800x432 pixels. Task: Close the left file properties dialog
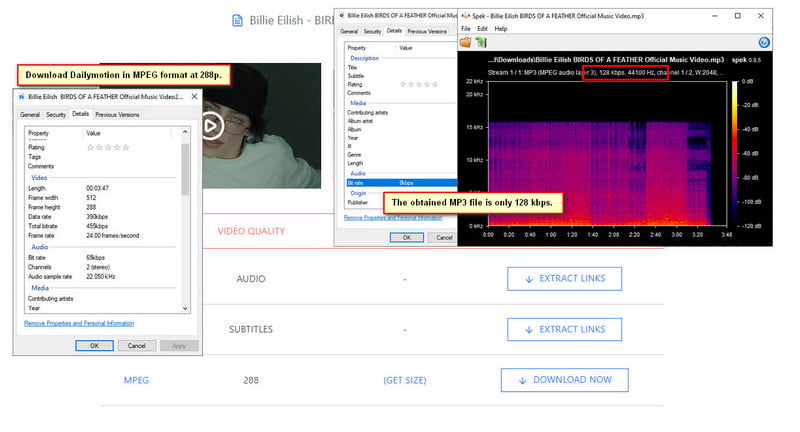(194, 96)
